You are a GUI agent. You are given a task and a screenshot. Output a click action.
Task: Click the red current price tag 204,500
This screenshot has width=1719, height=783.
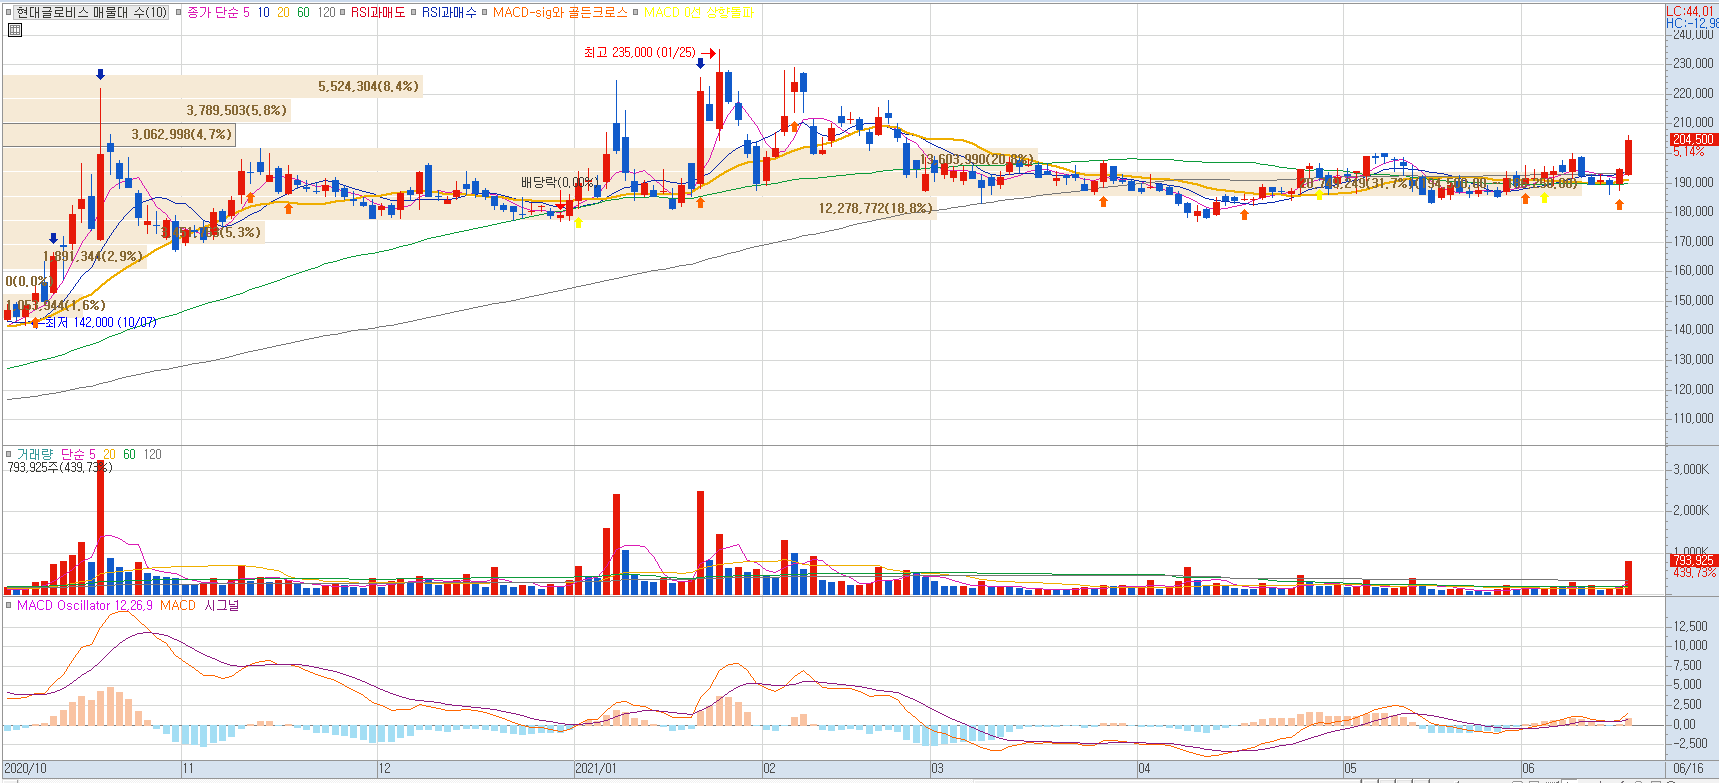click(1692, 139)
